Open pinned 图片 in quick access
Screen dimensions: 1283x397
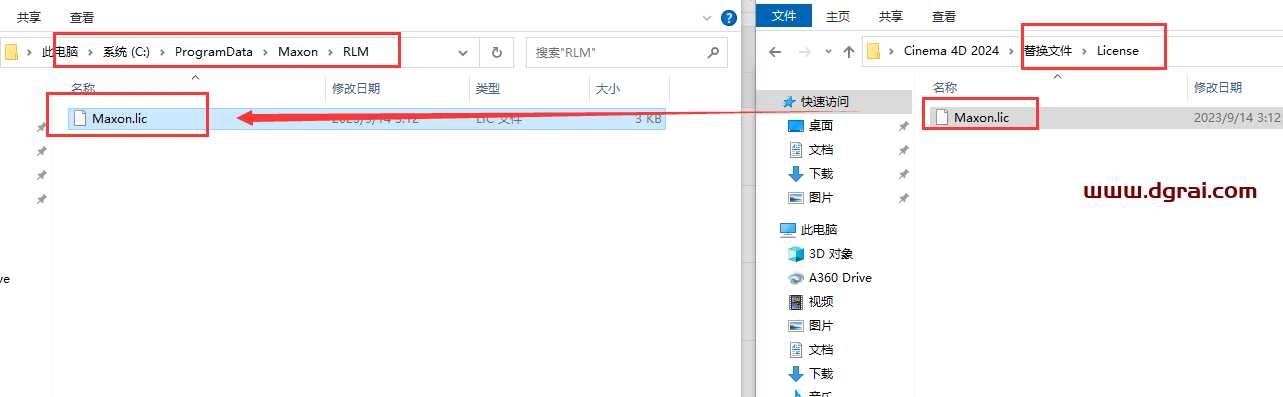click(x=821, y=198)
